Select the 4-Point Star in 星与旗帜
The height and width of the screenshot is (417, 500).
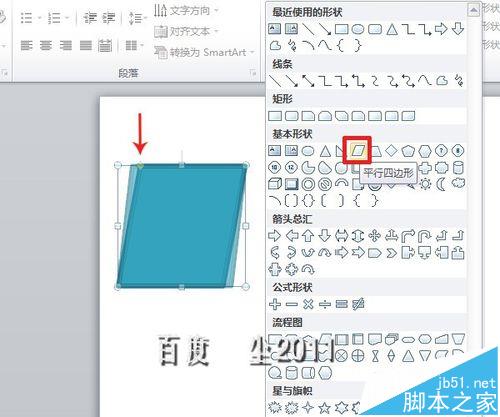pyautogui.click(x=308, y=407)
